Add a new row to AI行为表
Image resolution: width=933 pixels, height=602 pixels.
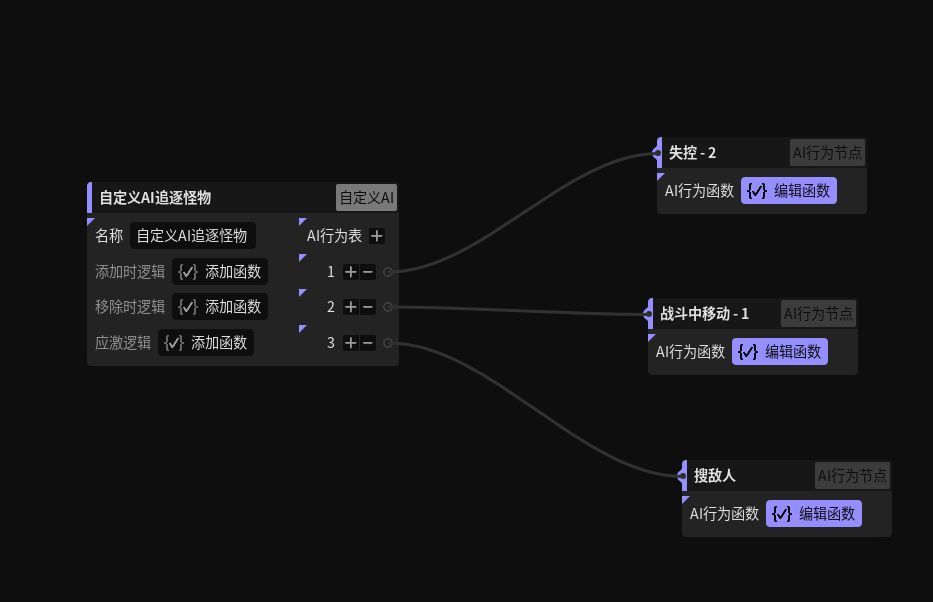click(x=377, y=236)
